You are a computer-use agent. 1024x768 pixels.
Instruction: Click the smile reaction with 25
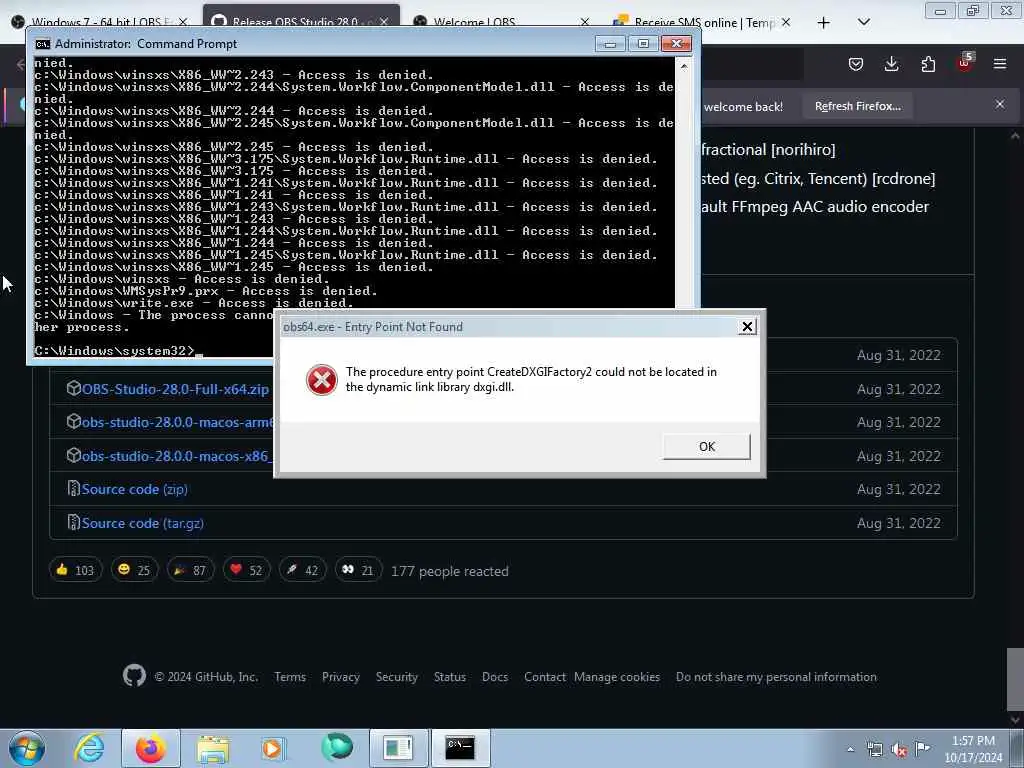134,570
